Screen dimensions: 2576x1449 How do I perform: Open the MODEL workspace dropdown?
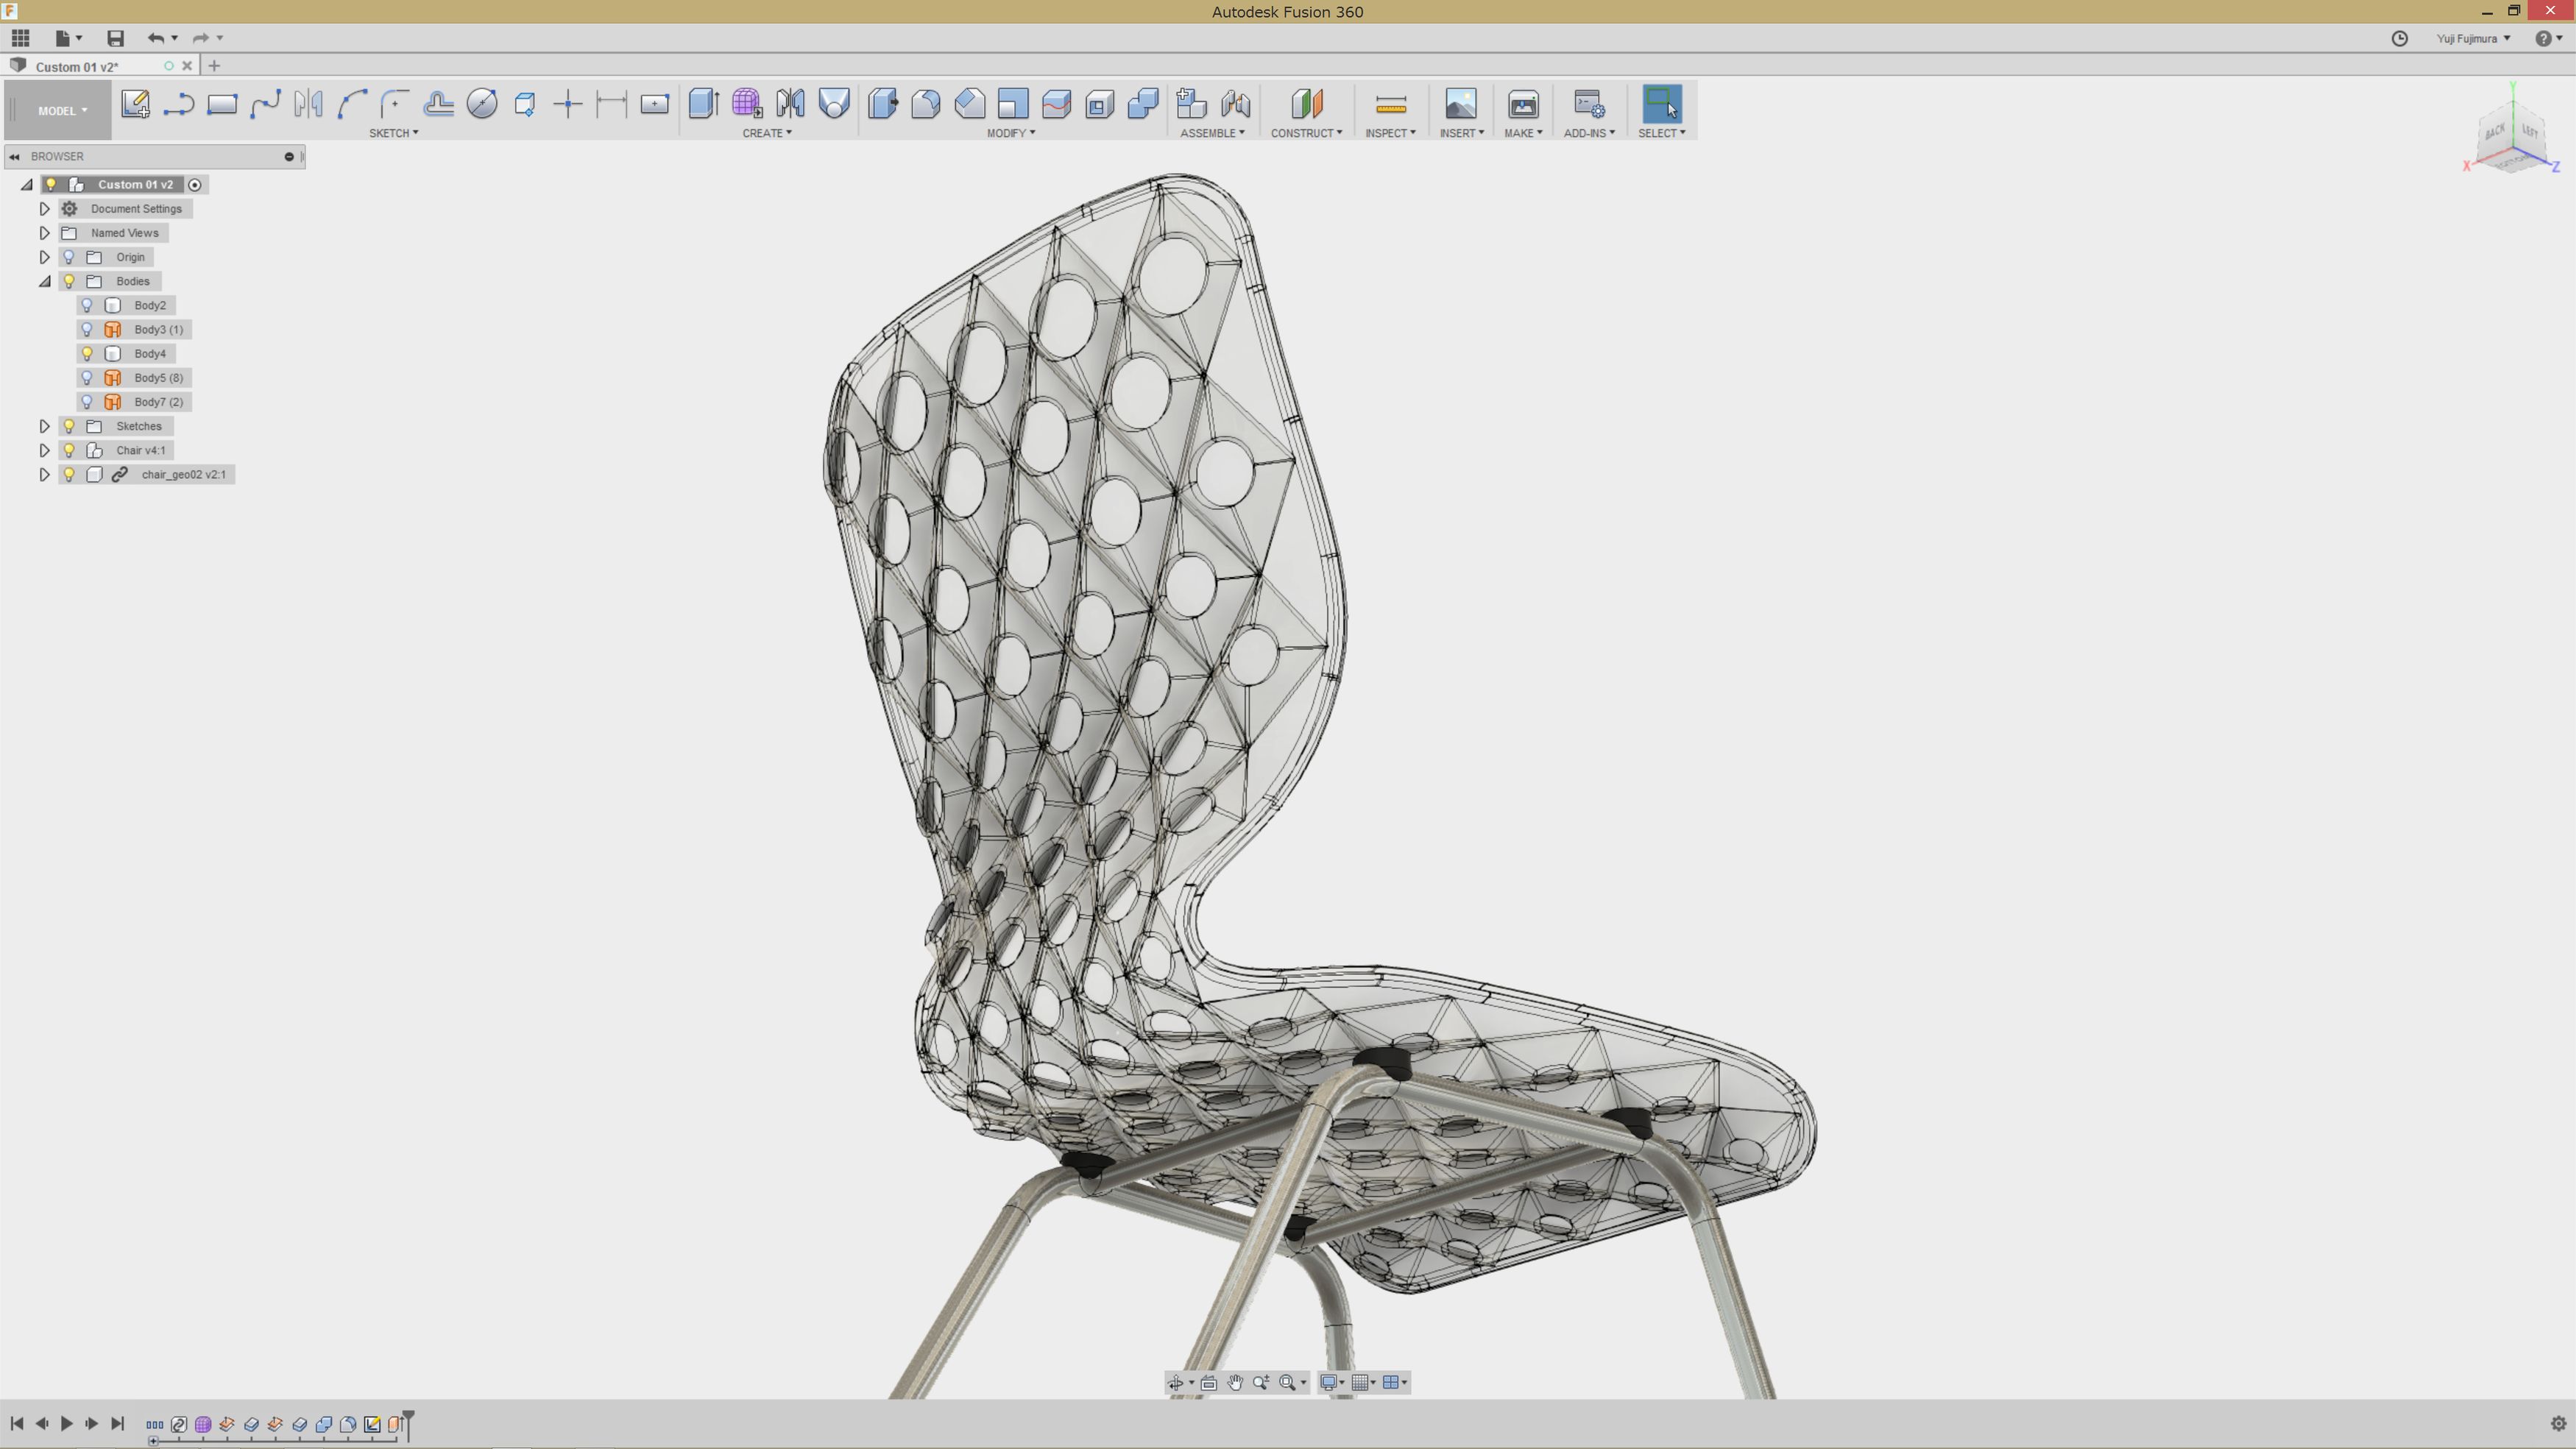[x=60, y=110]
